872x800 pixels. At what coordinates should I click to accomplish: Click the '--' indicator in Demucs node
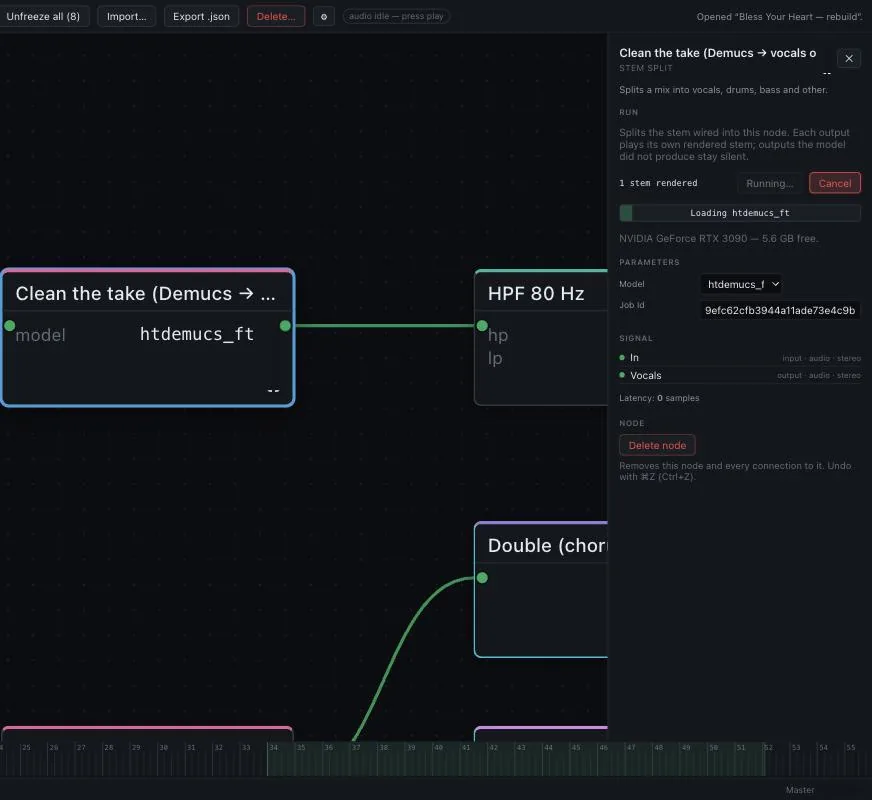pos(273,390)
